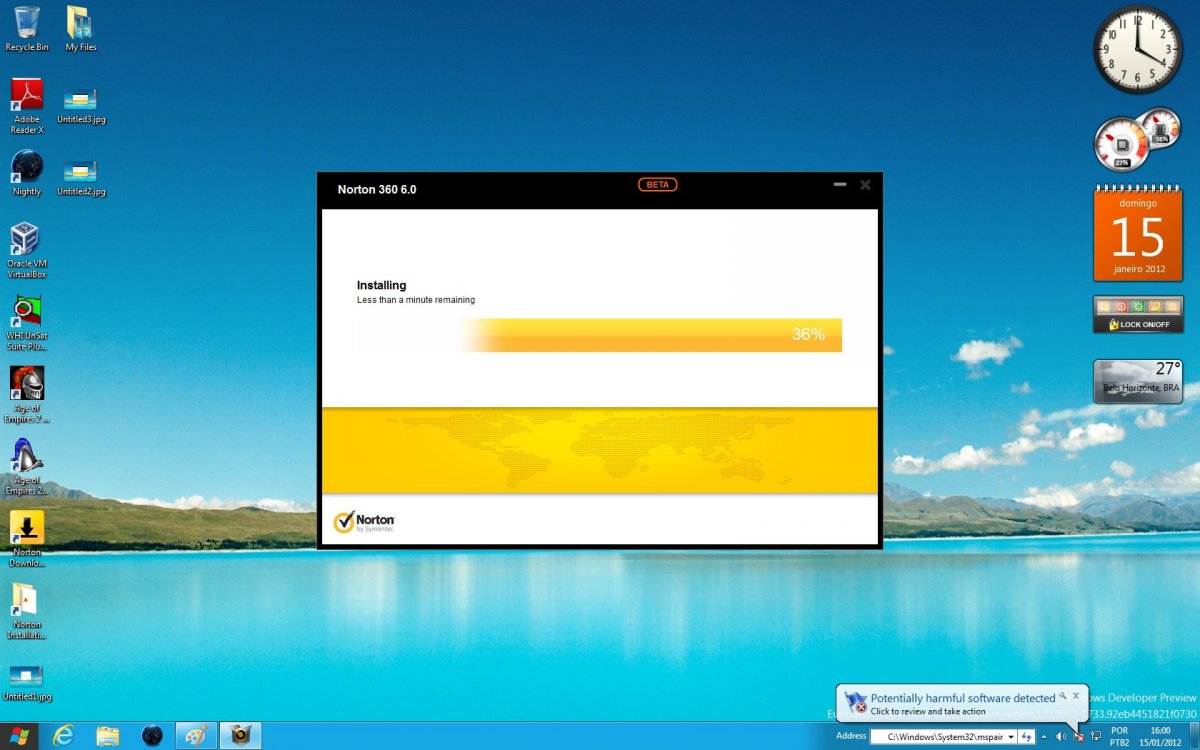Select the Untitled2.jpg desktop file
Image resolution: width=1200 pixels, height=750 pixels.
pyautogui.click(x=81, y=178)
